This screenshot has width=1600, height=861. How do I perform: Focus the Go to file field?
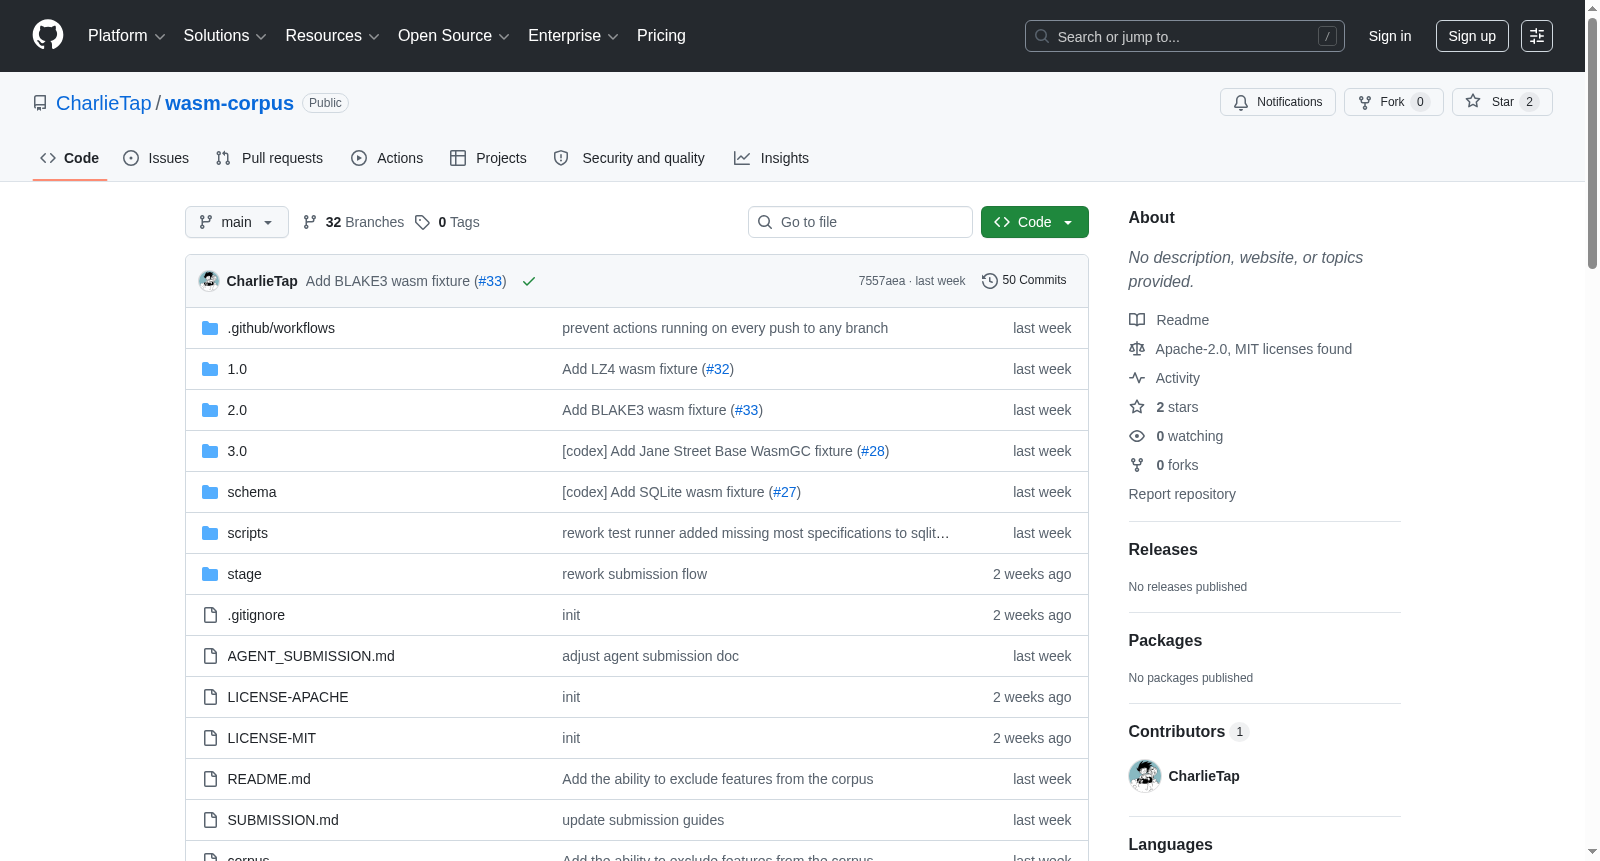coord(860,222)
